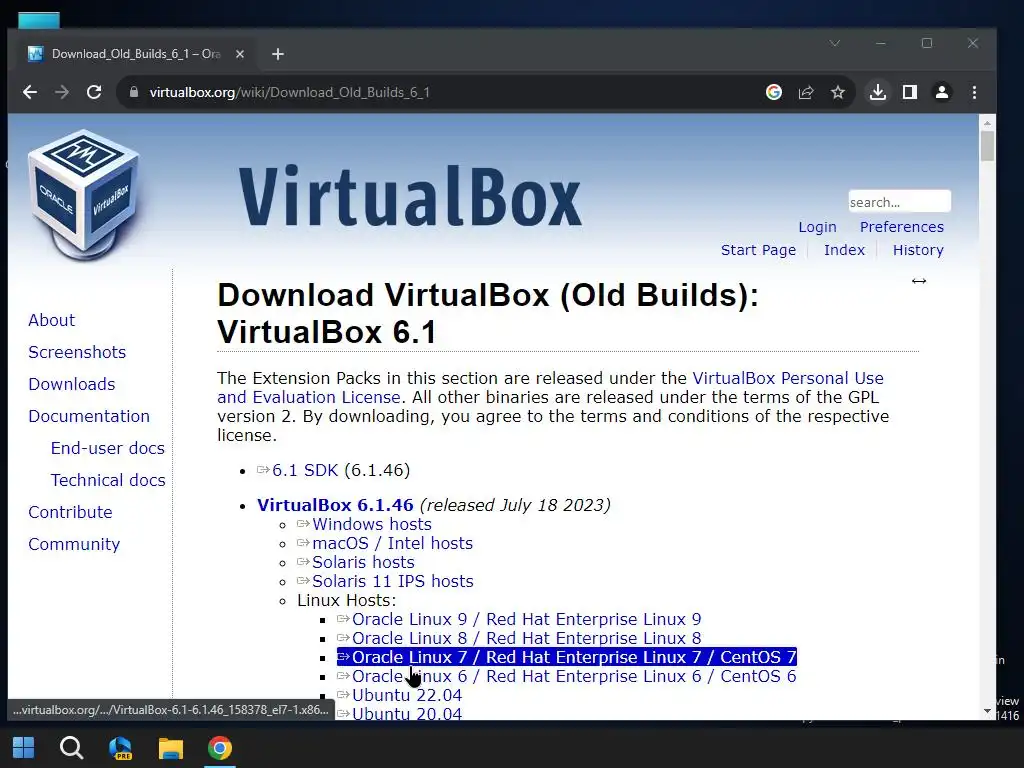The image size is (1024, 768).
Task: Open the Chrome three-dot menu
Action: (974, 92)
